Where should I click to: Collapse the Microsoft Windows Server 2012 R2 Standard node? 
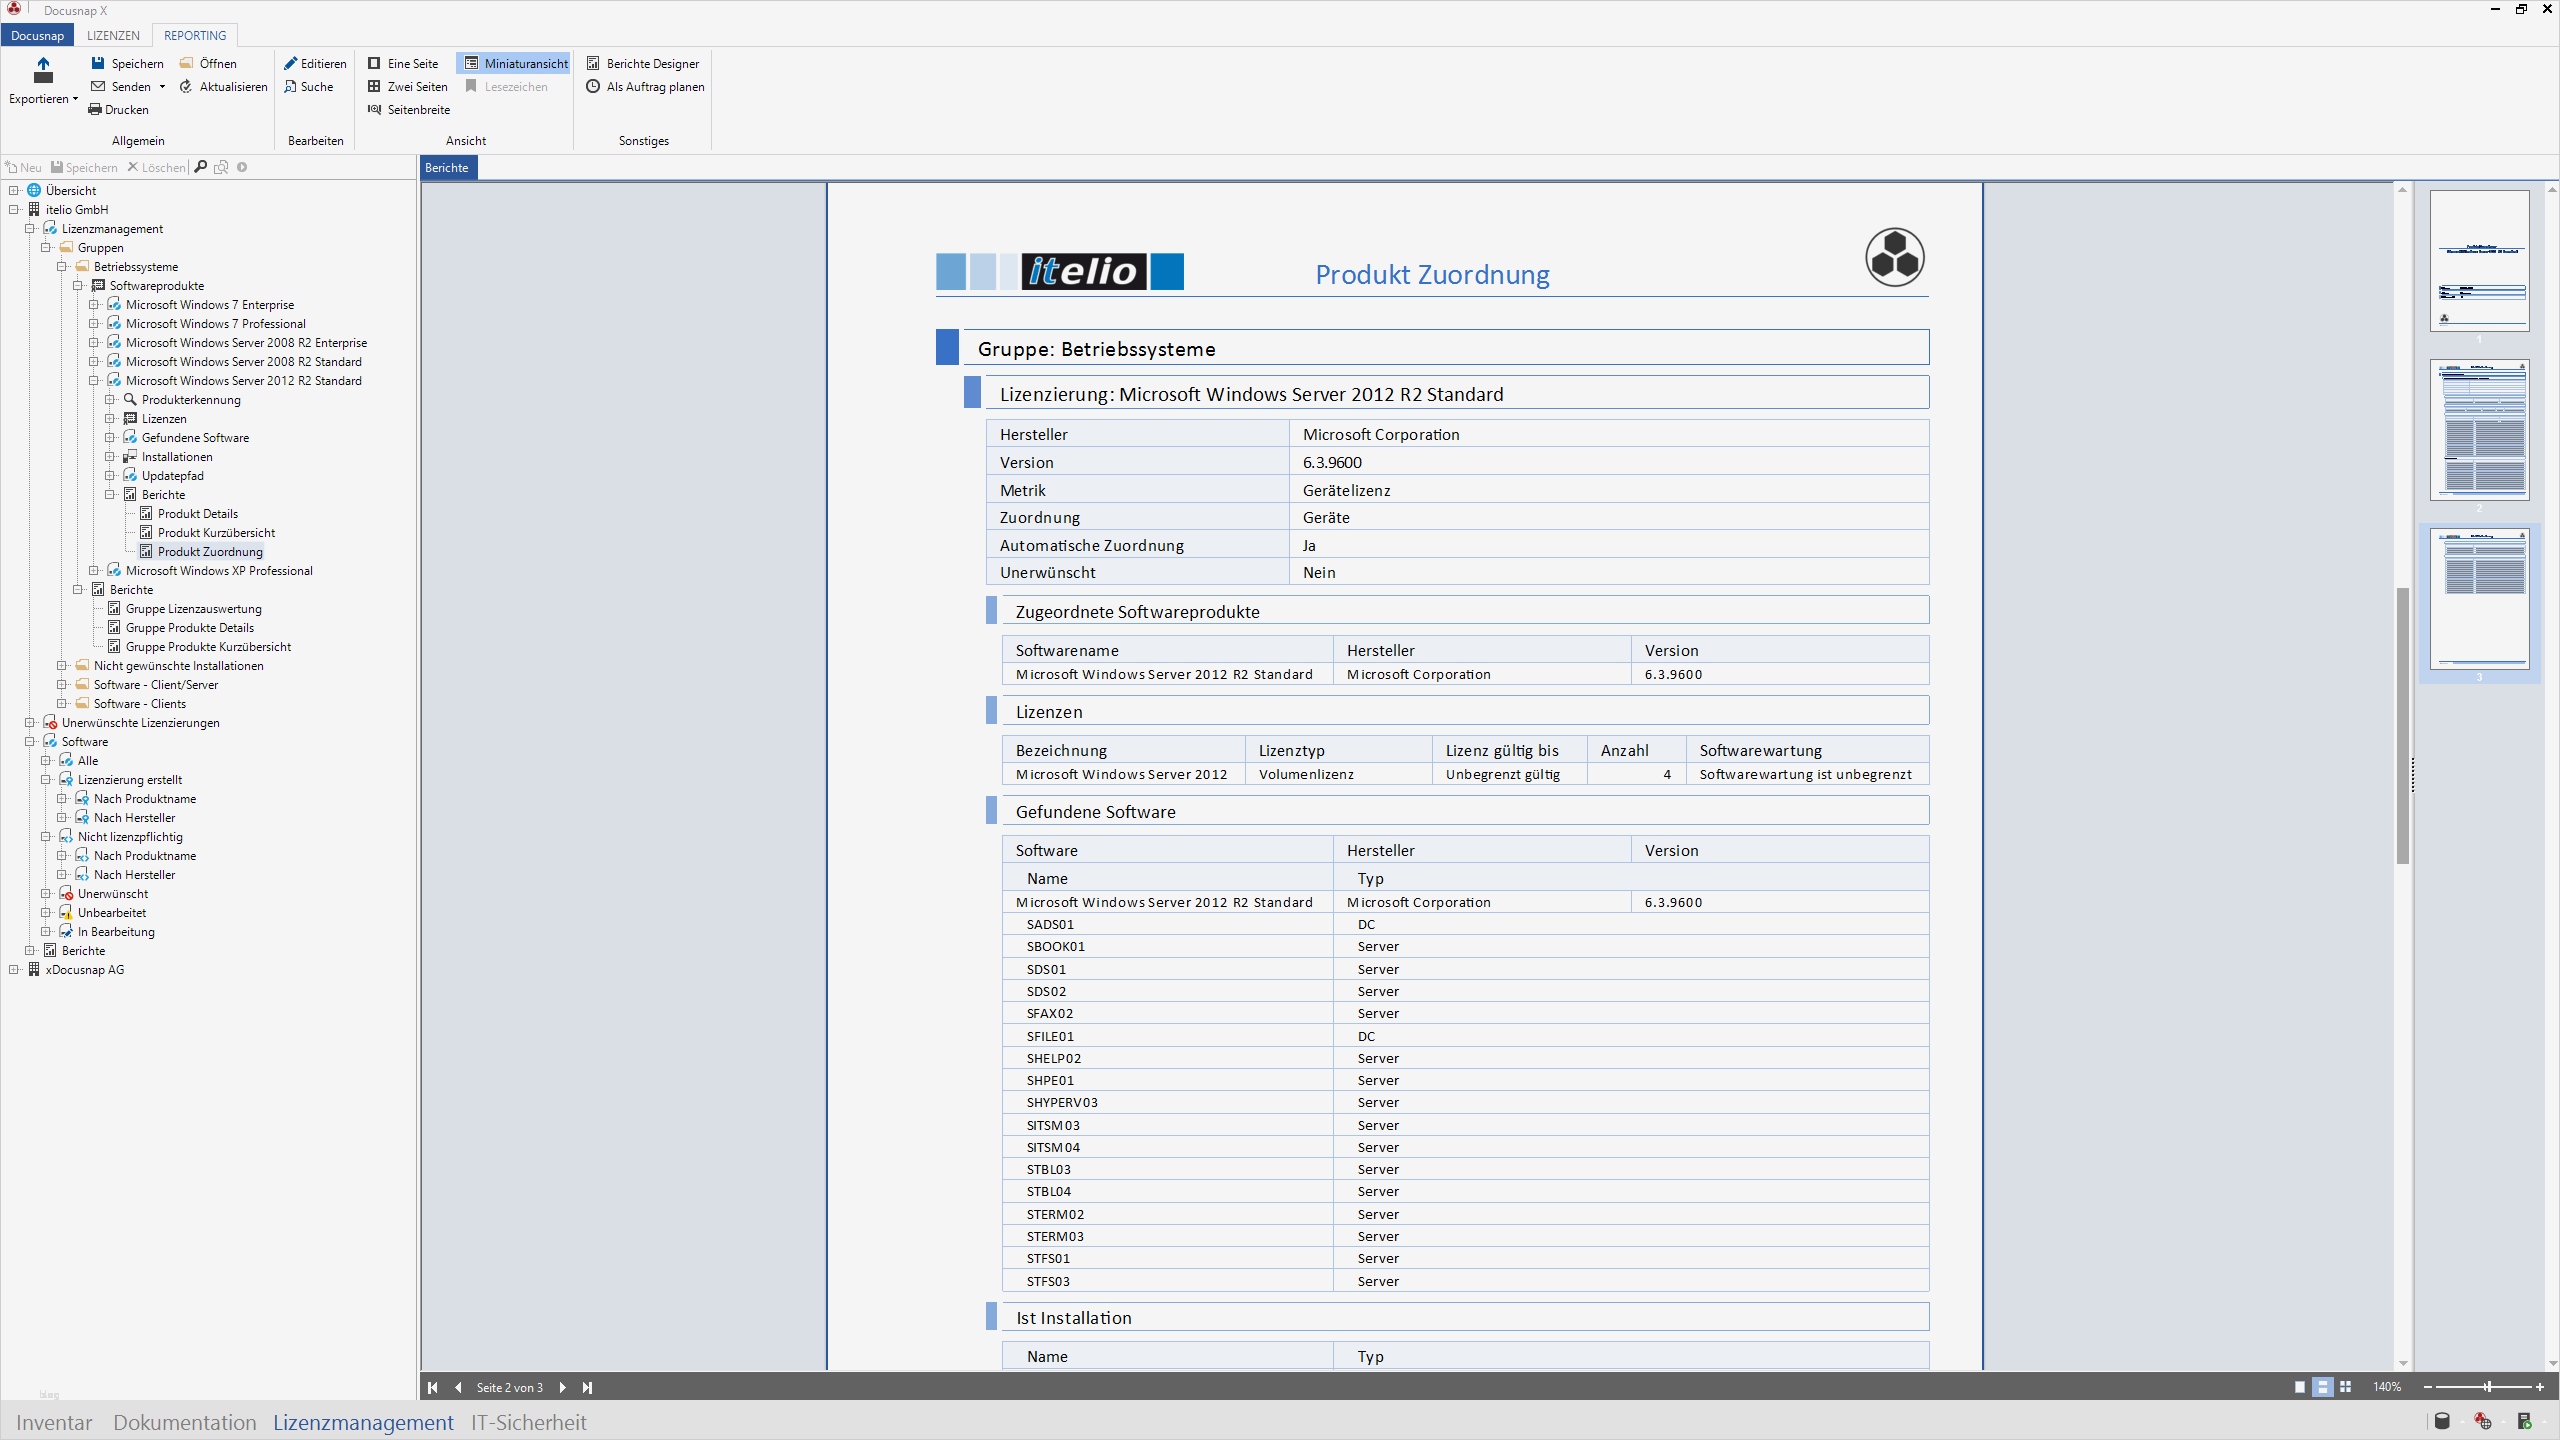94,381
